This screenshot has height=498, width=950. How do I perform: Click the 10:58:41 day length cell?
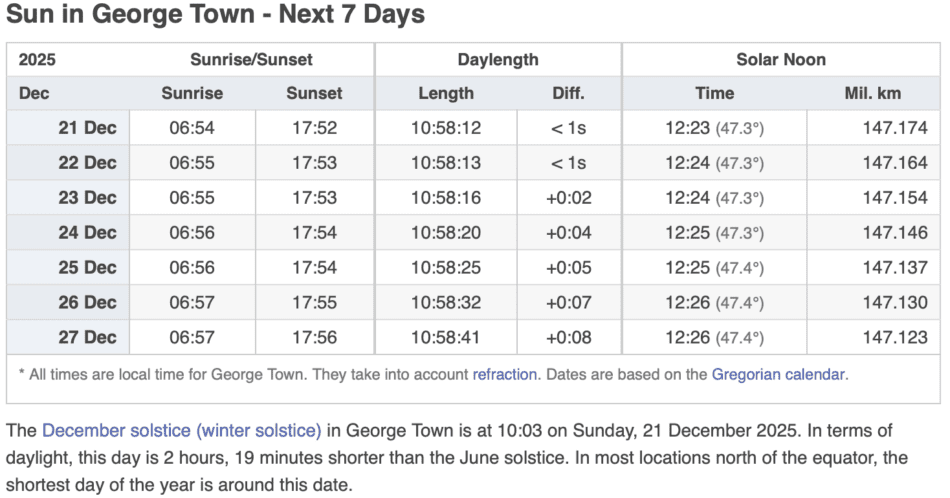coord(446,337)
